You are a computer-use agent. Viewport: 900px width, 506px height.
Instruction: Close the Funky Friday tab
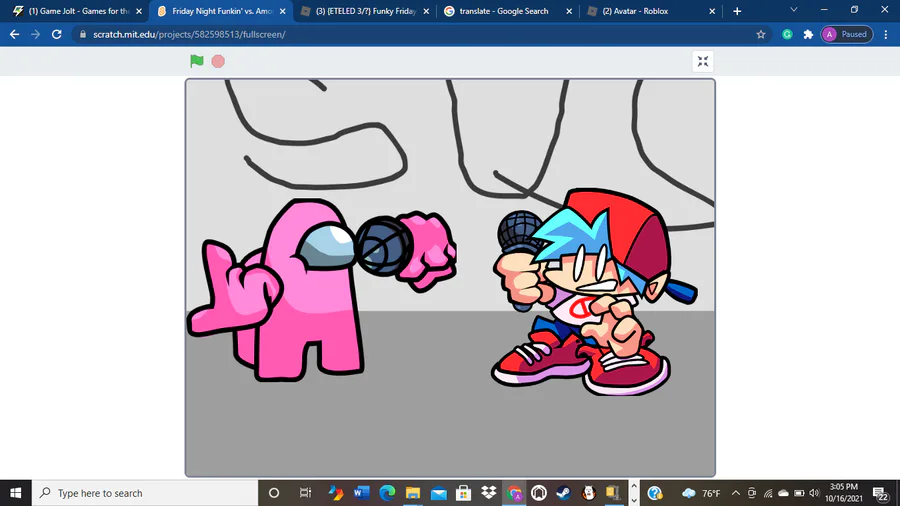(x=426, y=11)
